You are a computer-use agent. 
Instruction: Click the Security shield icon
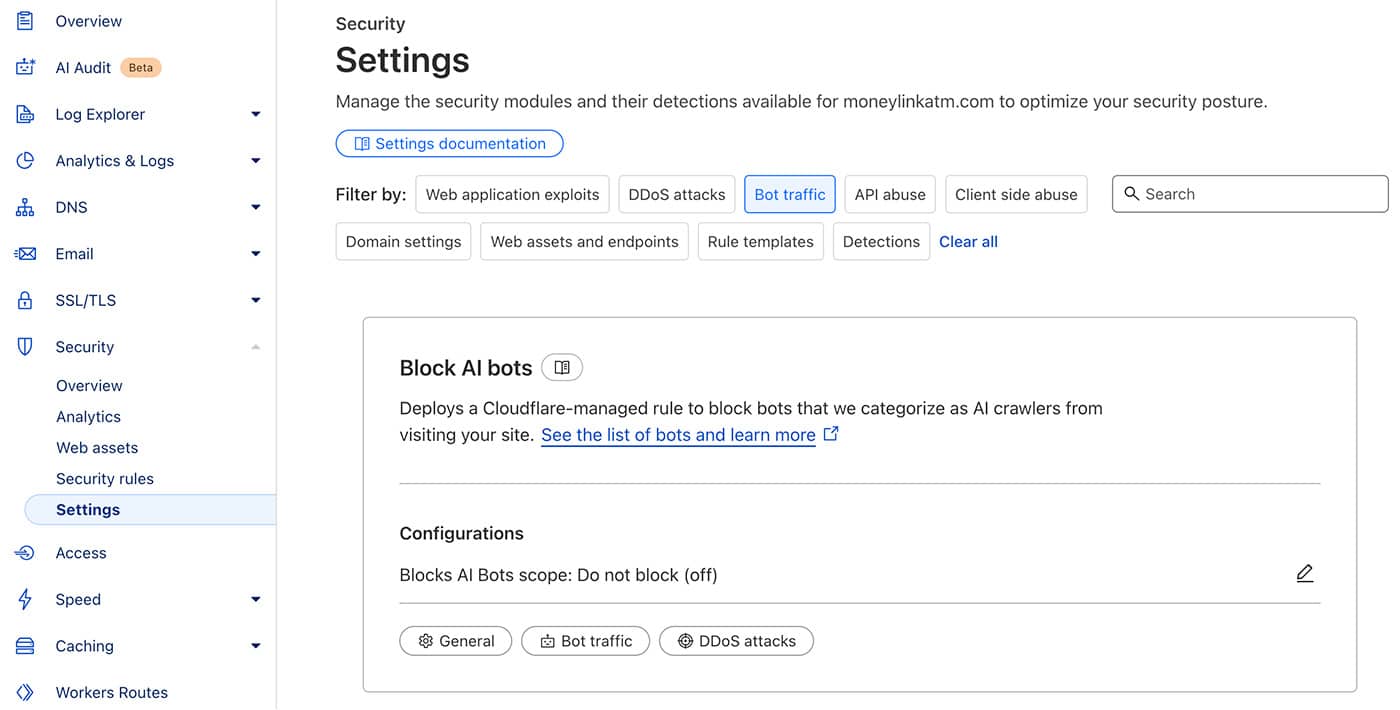[x=25, y=346]
